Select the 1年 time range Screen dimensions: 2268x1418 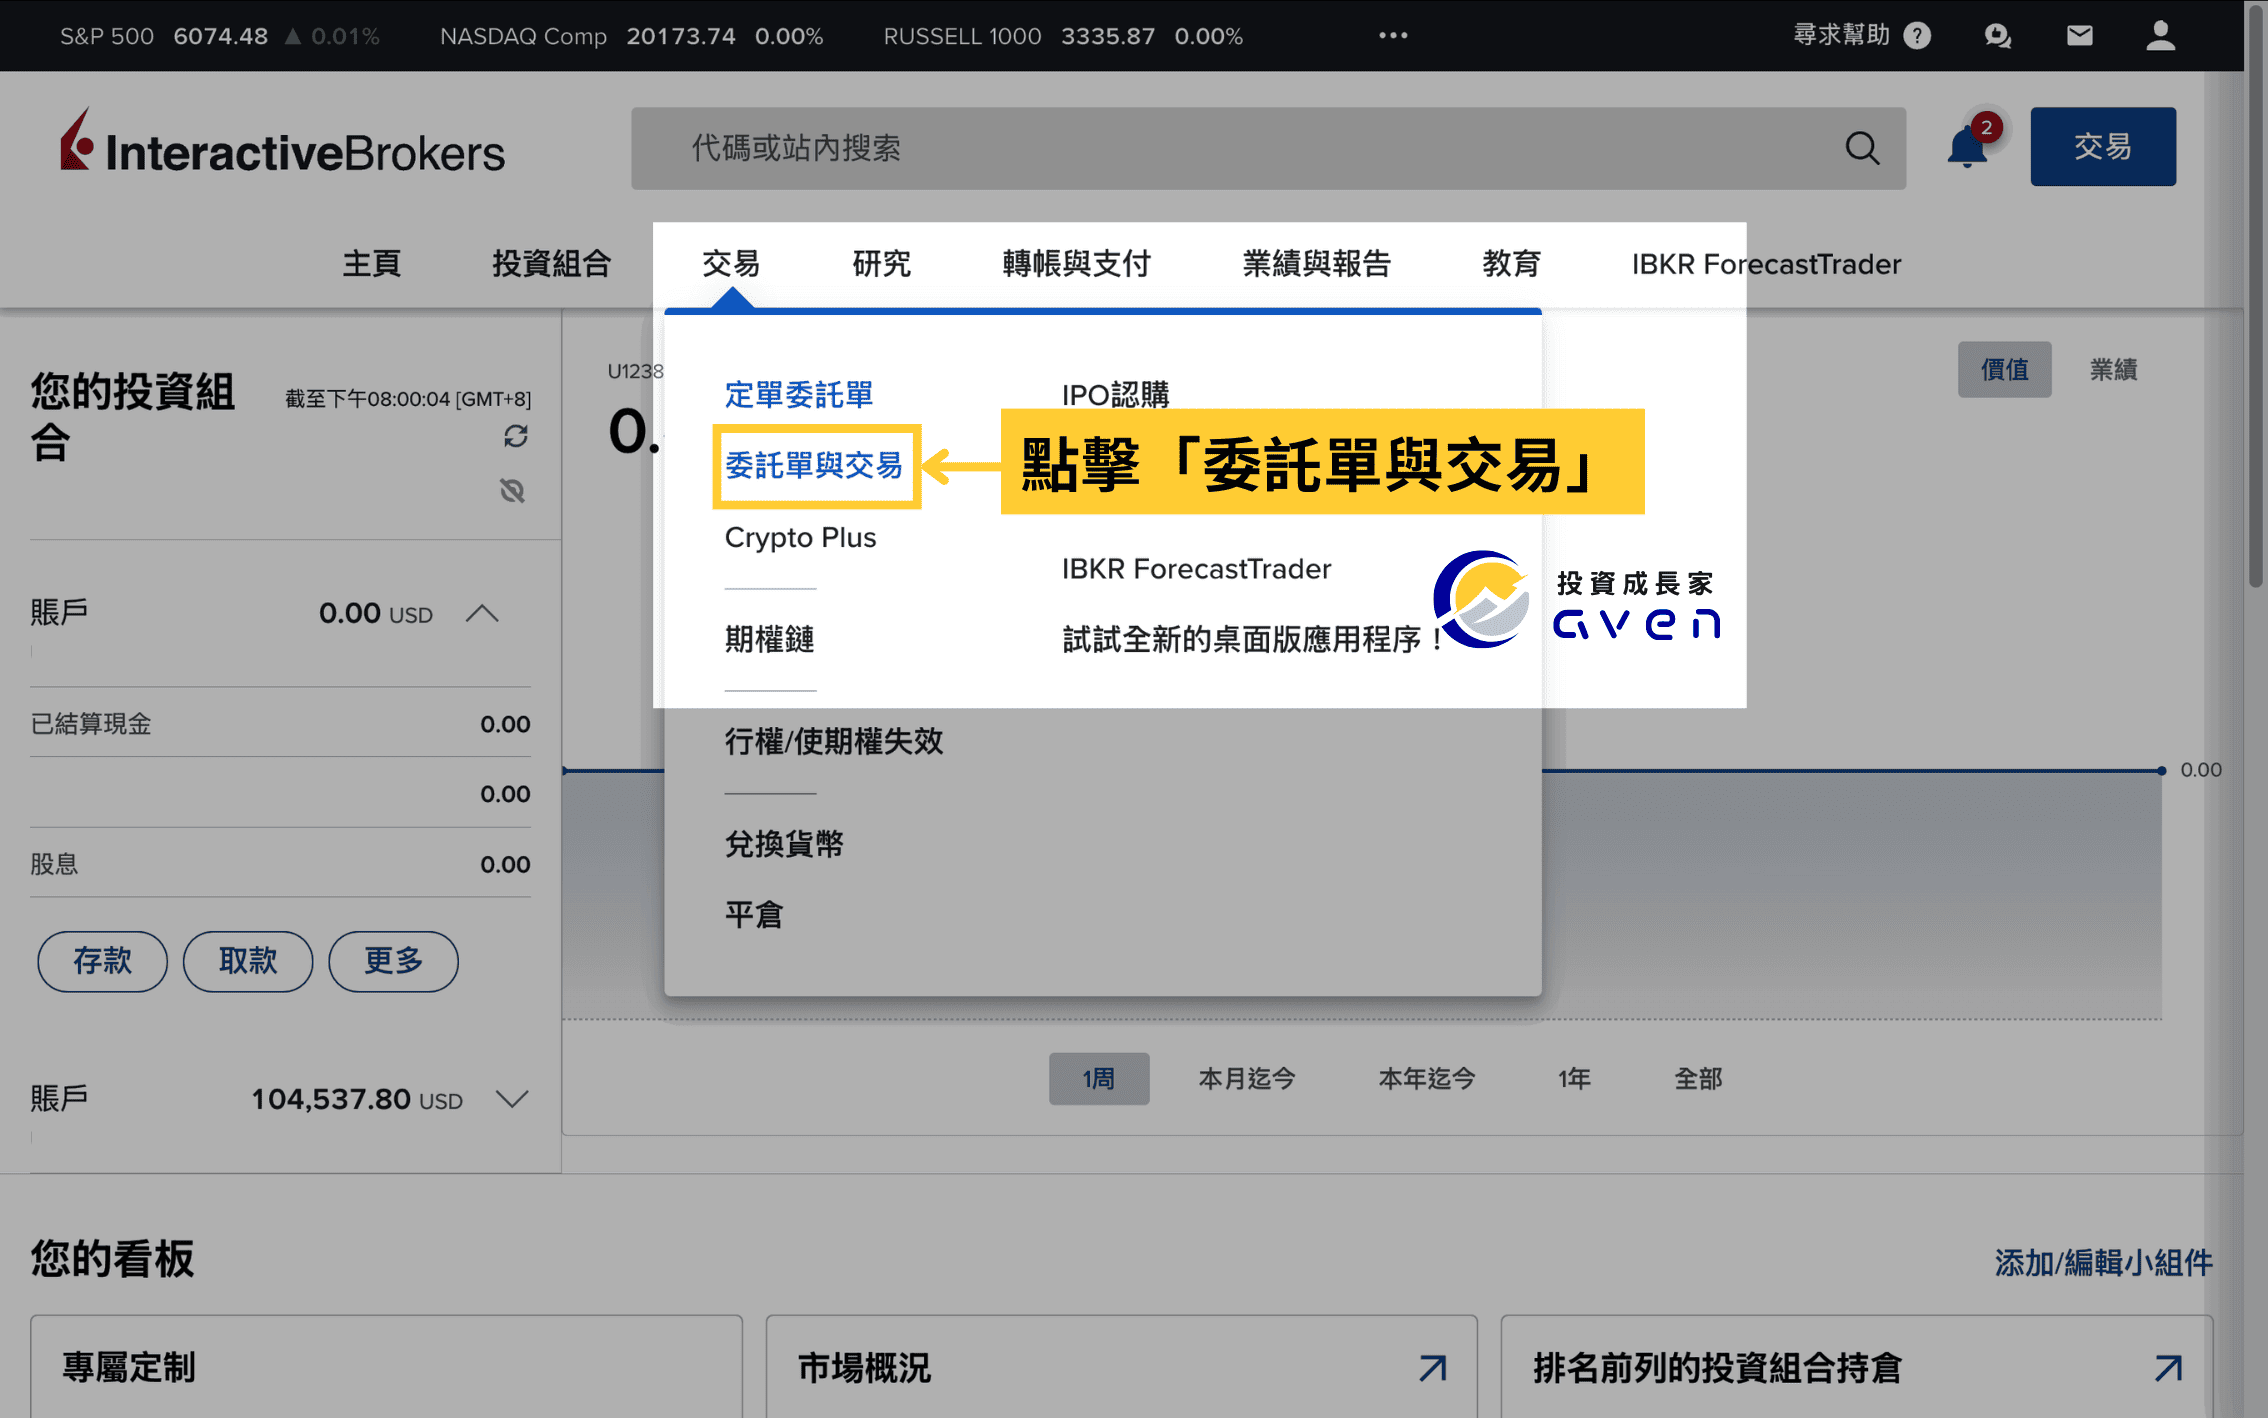tap(1574, 1079)
